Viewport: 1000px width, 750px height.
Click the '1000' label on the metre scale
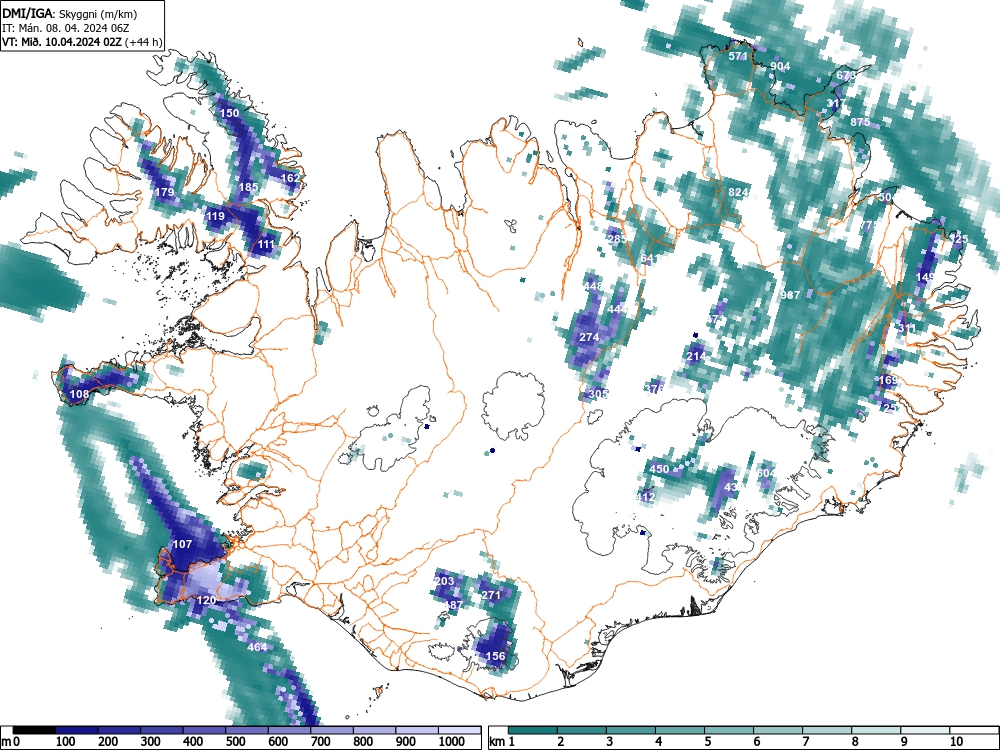point(452,741)
